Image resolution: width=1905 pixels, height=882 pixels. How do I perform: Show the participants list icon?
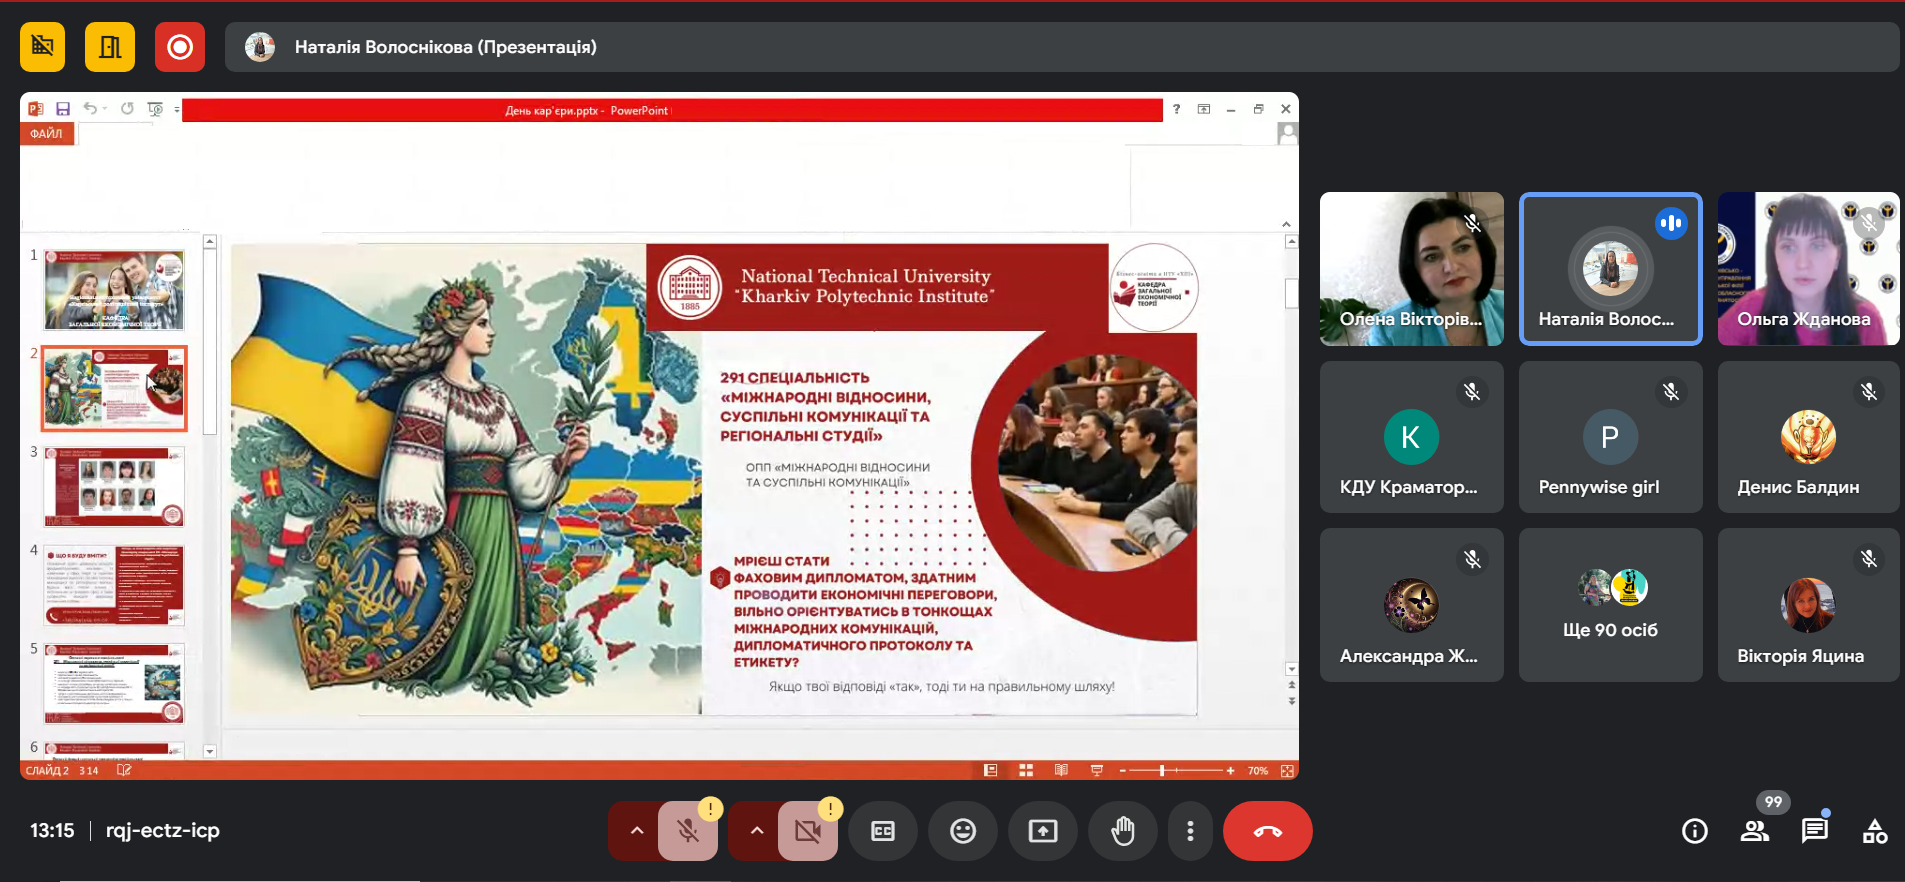[1755, 831]
